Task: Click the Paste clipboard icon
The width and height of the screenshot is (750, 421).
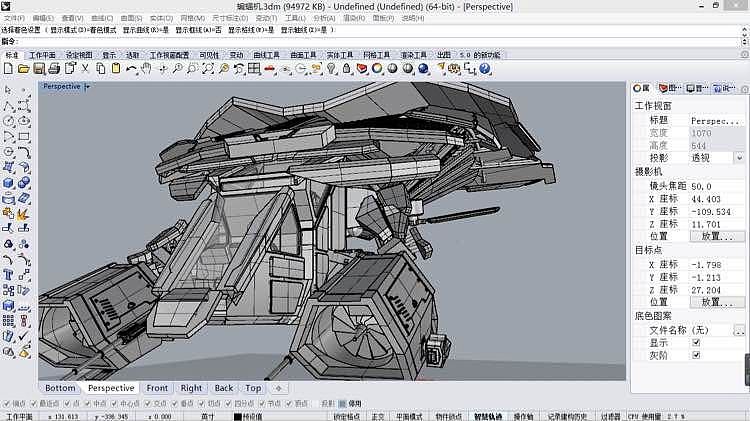Action: [x=116, y=68]
